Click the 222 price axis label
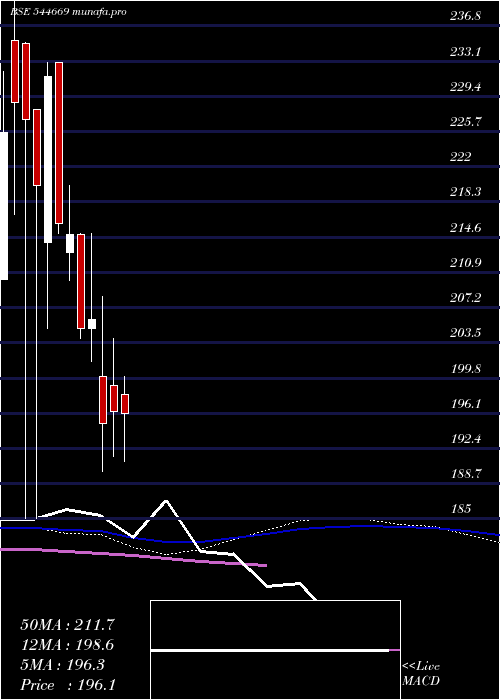Screen dimensions: 500x700 pyautogui.click(x=460, y=157)
